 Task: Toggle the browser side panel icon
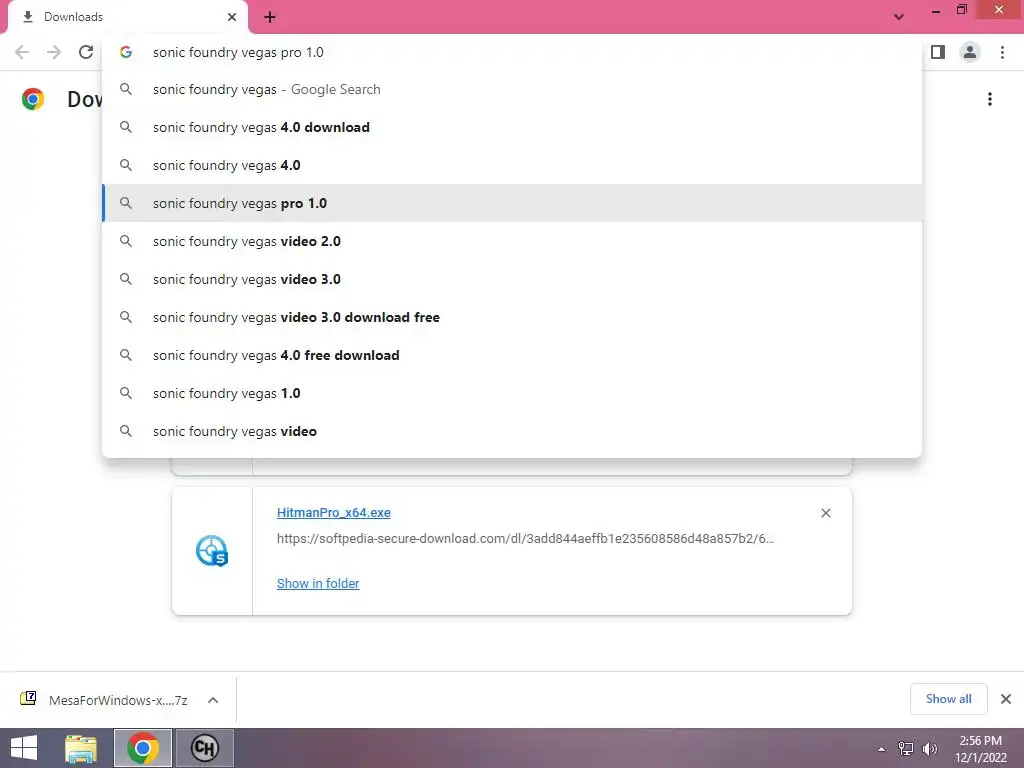pos(938,52)
